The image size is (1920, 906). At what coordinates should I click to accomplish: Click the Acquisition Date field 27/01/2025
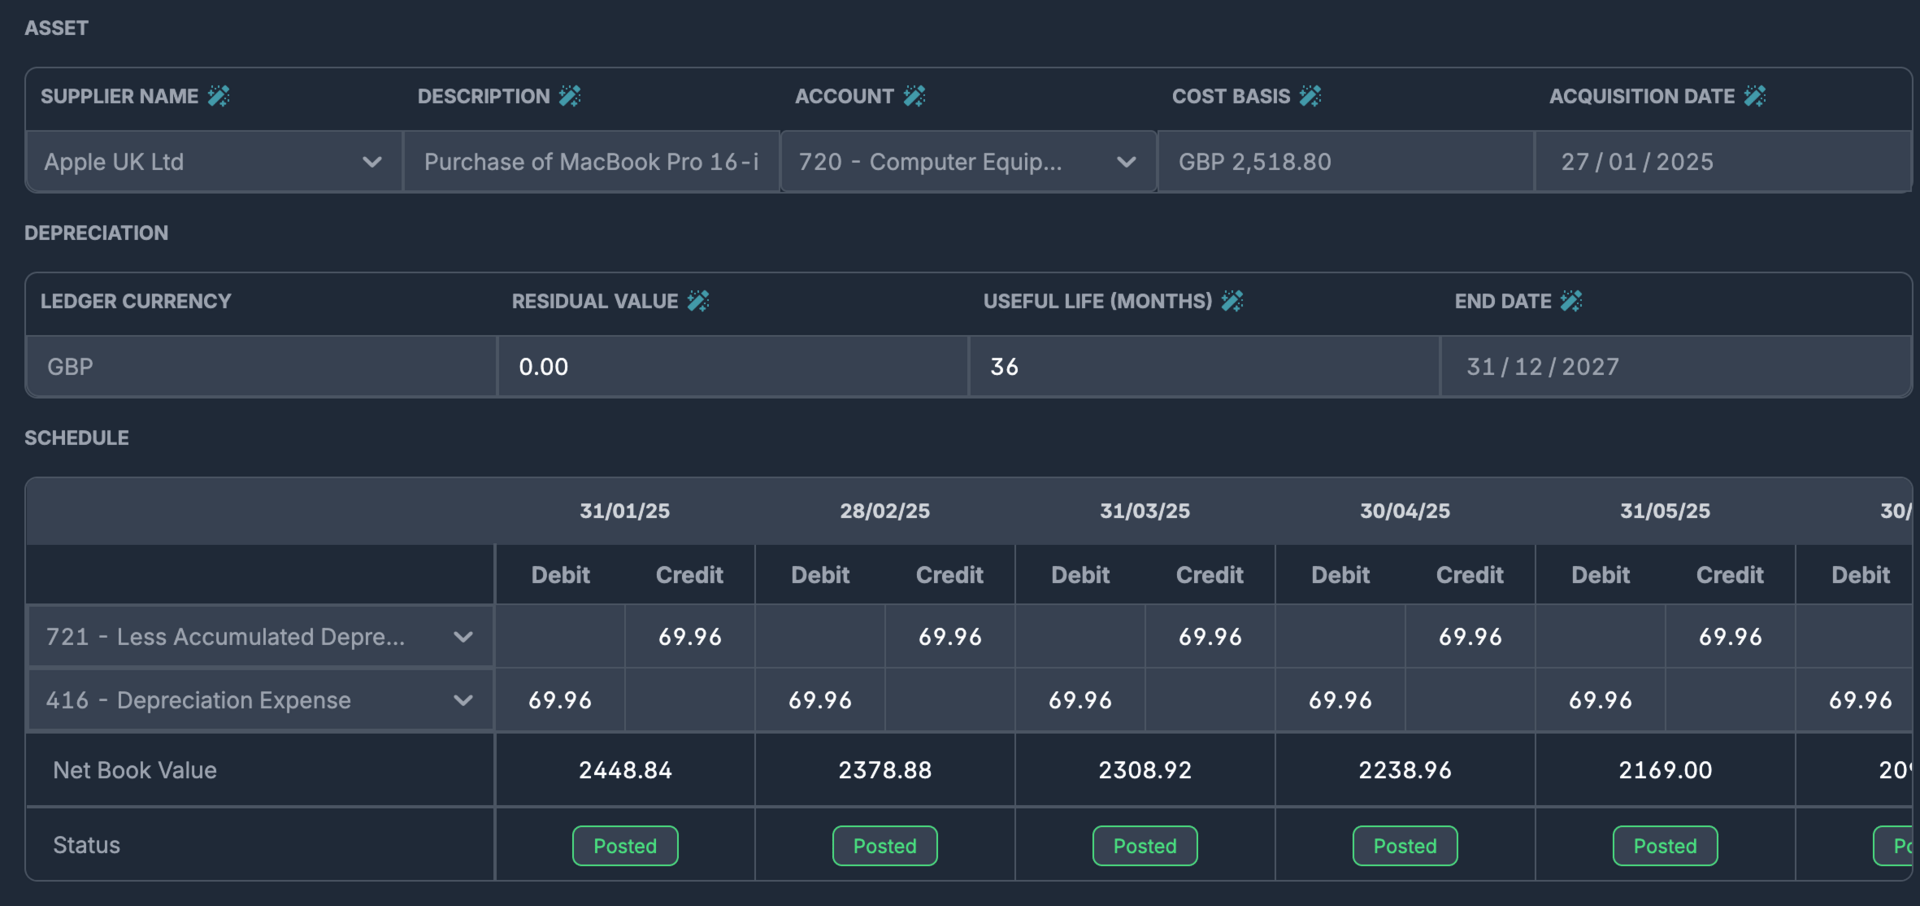(x=1720, y=162)
